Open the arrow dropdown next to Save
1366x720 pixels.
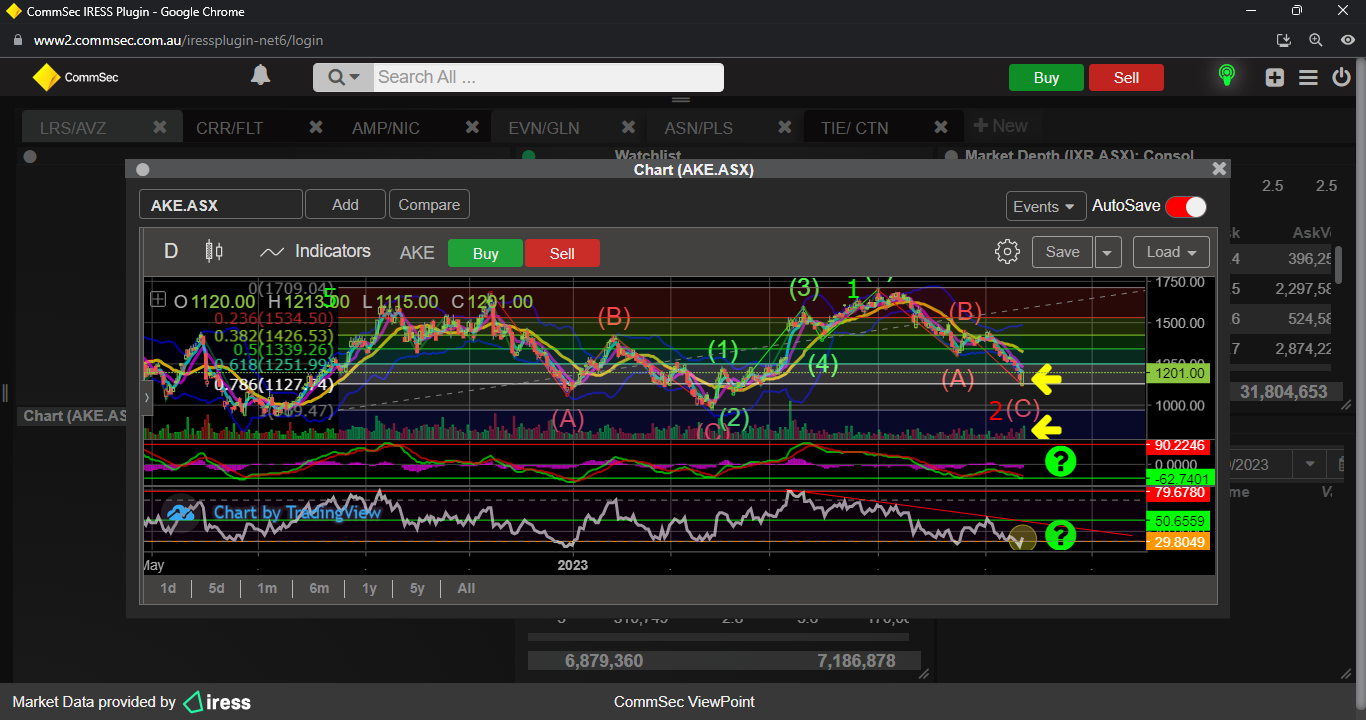[1108, 252]
